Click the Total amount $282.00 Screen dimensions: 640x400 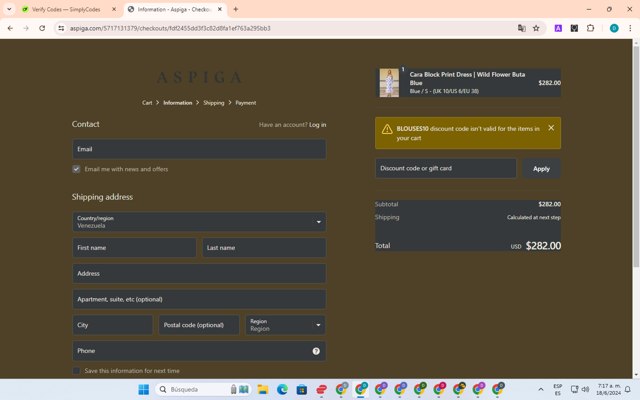[543, 246]
